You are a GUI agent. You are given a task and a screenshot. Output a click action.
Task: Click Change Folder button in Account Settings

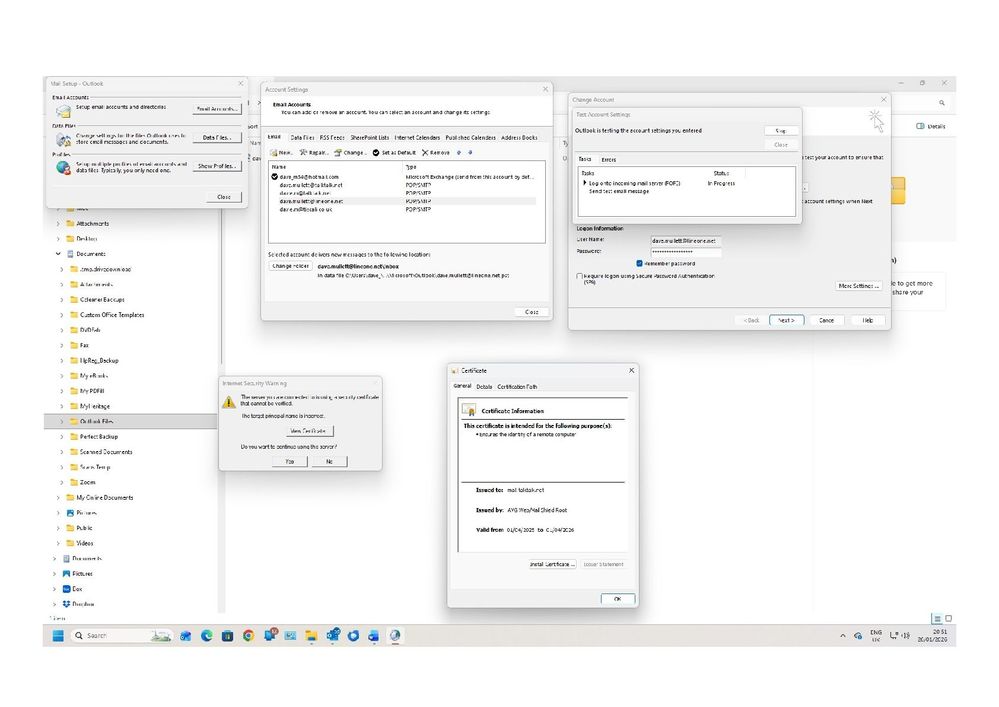coord(291,266)
